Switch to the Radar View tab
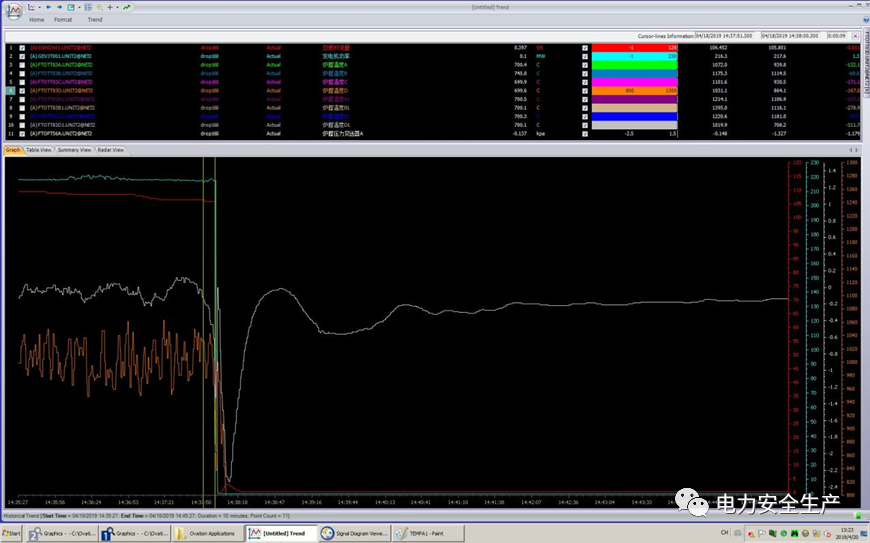The width and height of the screenshot is (870, 543). coord(110,150)
